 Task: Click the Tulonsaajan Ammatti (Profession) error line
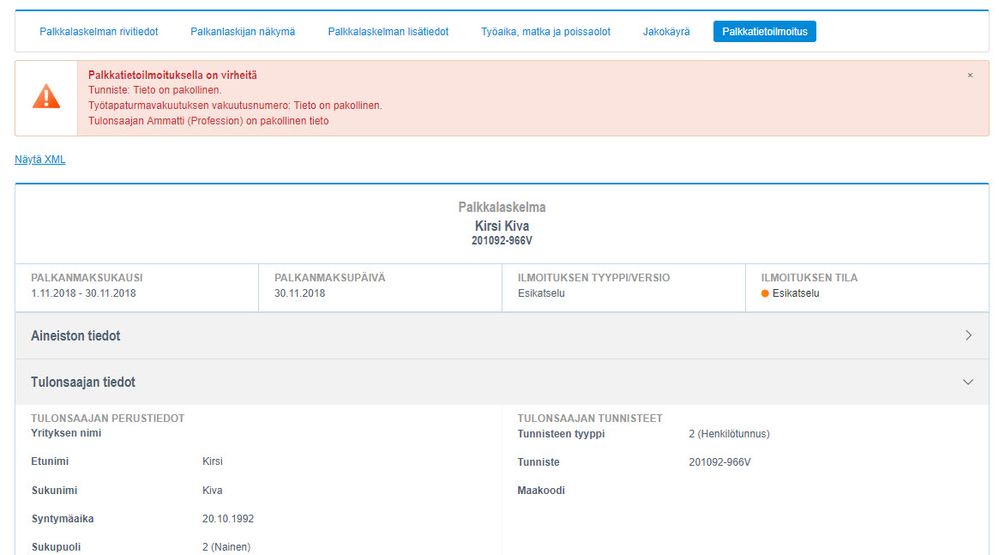click(208, 120)
